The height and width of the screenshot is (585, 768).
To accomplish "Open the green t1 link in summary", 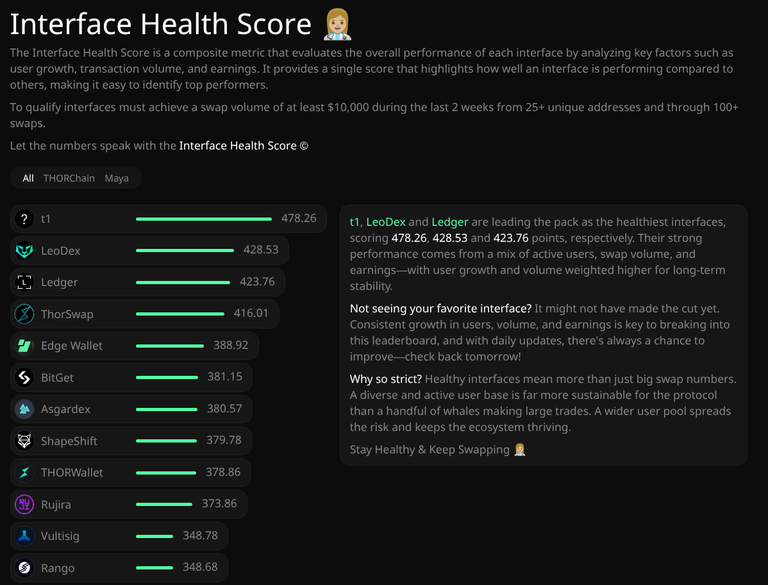I will (354, 222).
